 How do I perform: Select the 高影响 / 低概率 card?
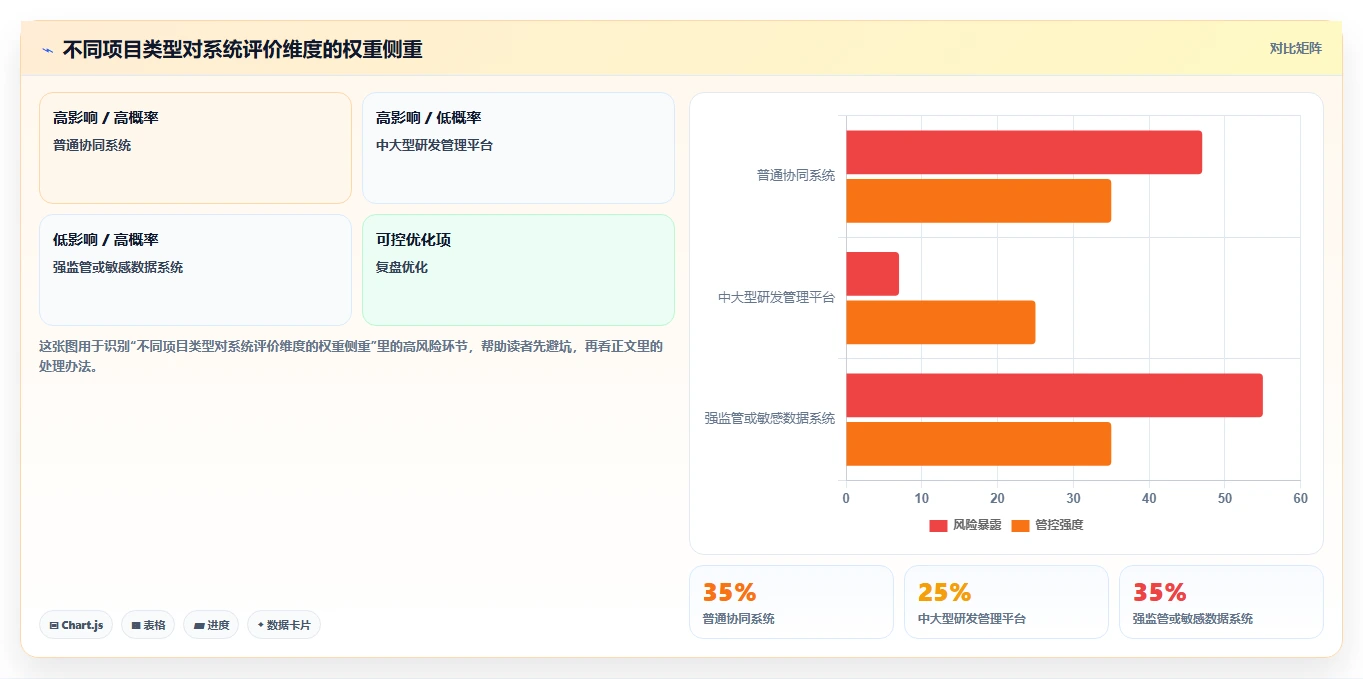tap(518, 148)
